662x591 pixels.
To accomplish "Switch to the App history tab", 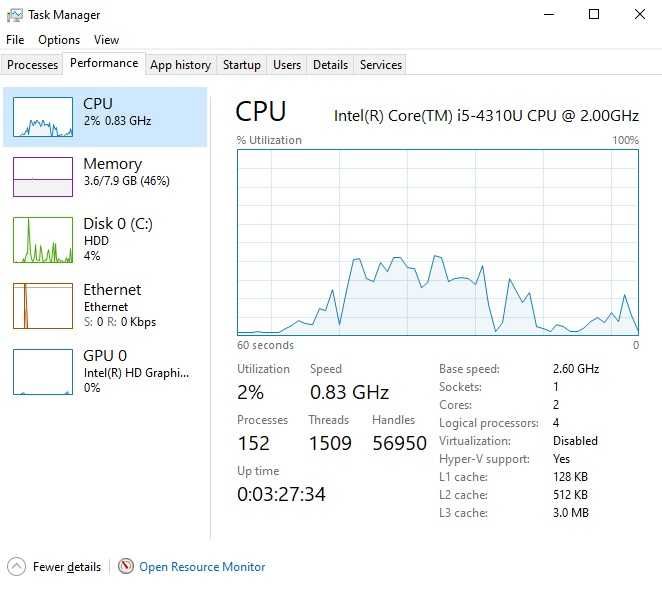I will (x=180, y=65).
